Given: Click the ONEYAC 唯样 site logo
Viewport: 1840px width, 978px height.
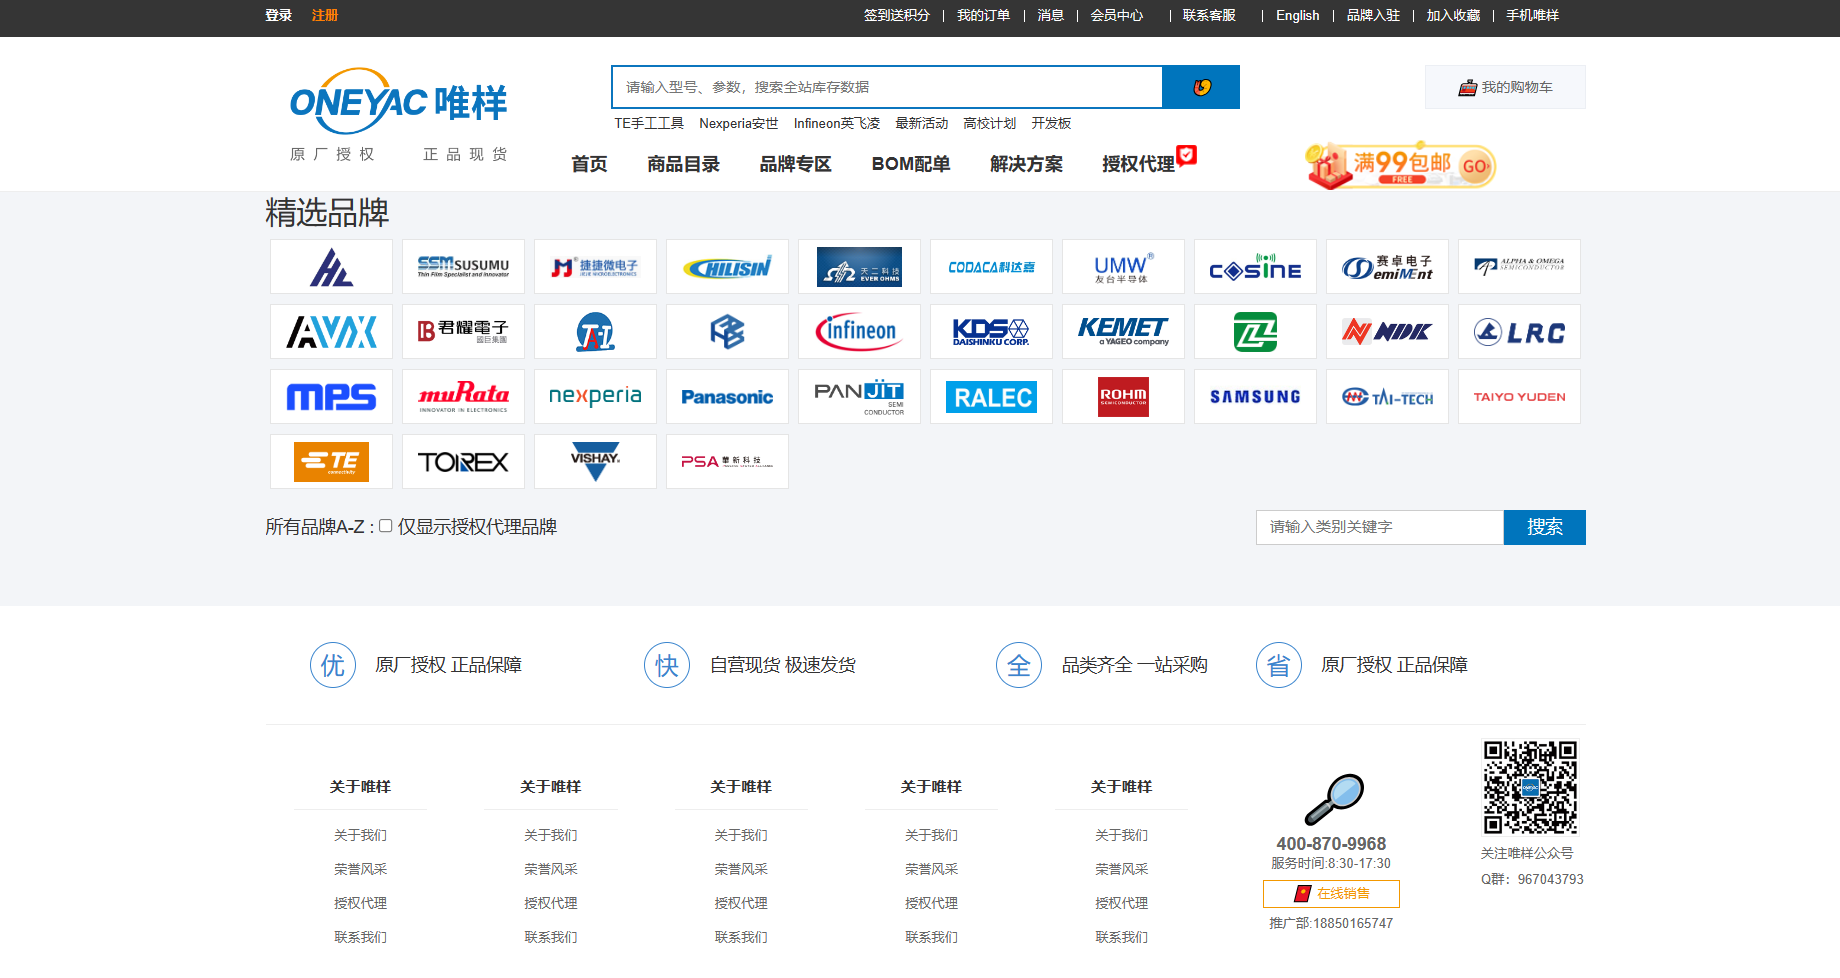Looking at the screenshot, I should coord(398,113).
